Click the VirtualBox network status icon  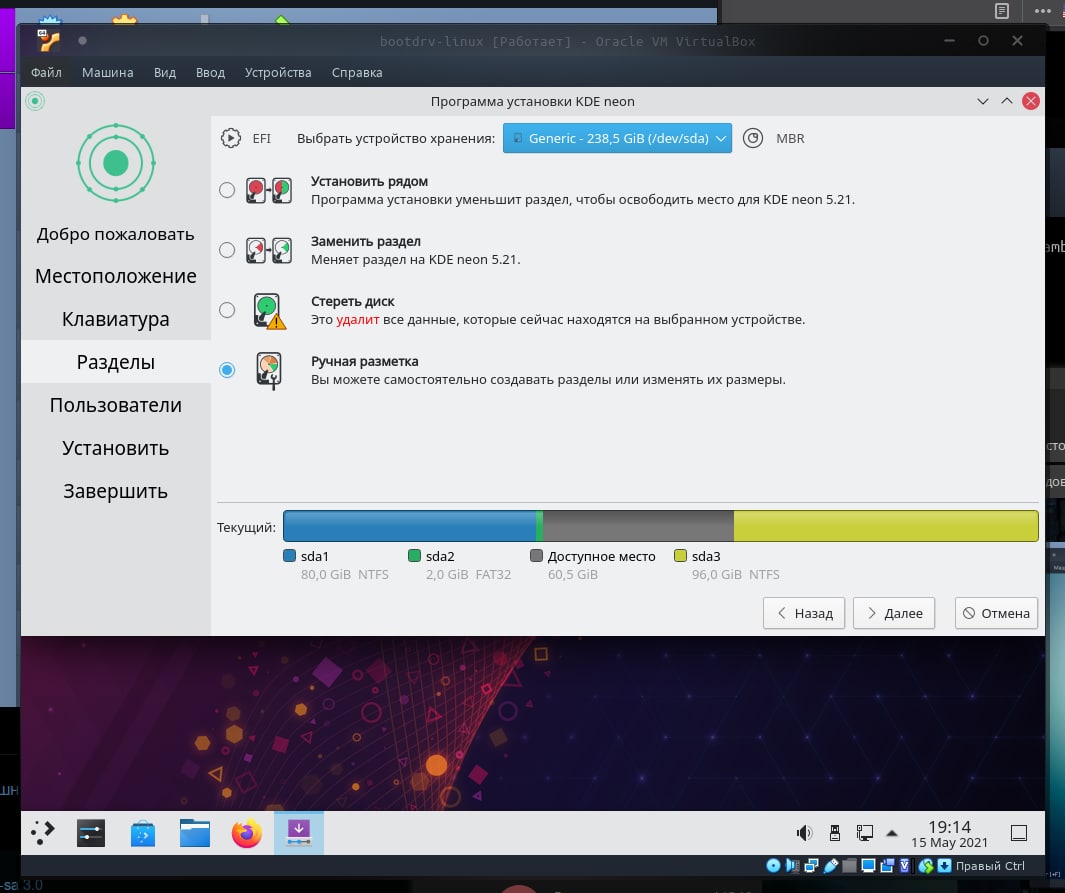811,866
